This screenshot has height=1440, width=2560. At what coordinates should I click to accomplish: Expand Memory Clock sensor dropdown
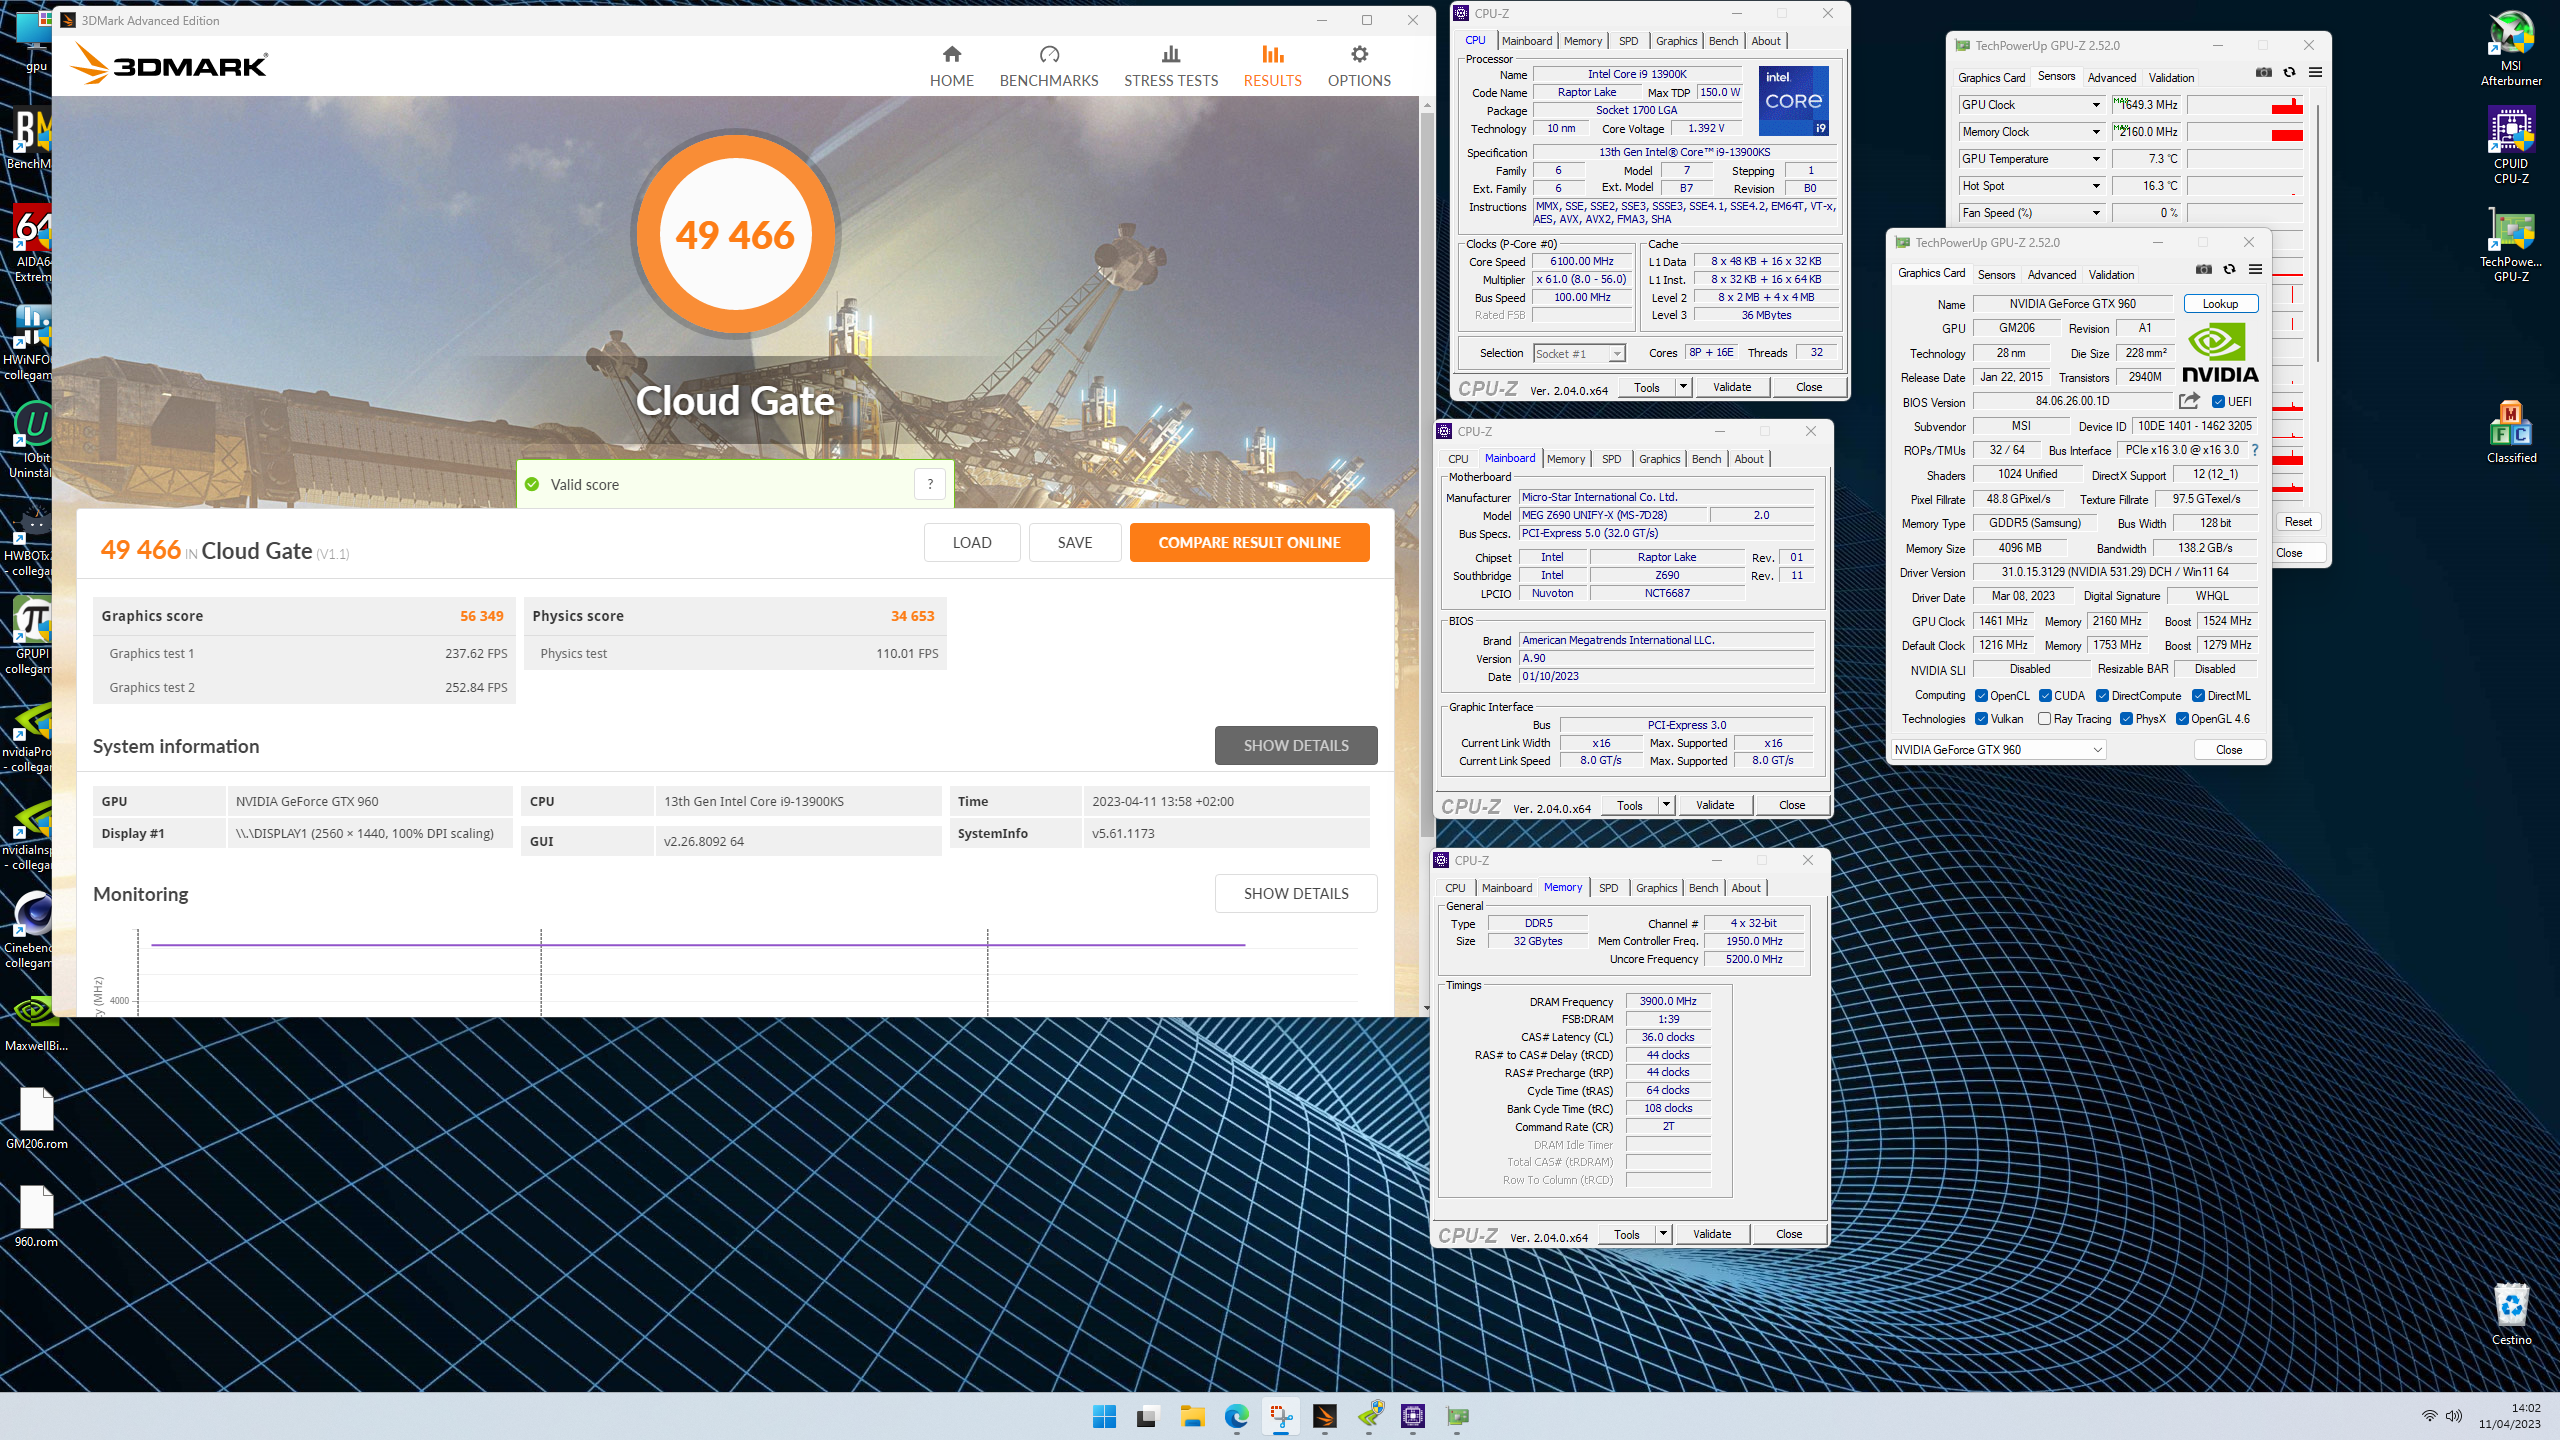coord(2096,132)
